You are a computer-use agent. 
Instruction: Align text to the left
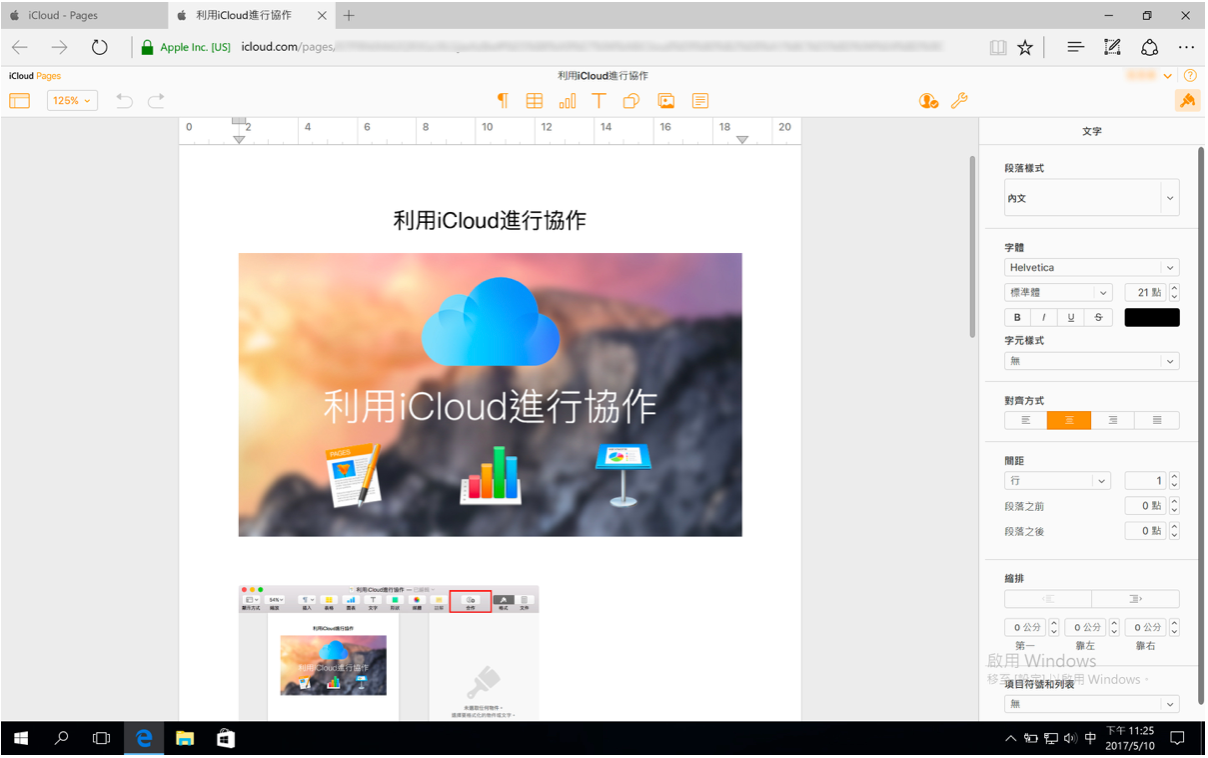tap(1026, 421)
